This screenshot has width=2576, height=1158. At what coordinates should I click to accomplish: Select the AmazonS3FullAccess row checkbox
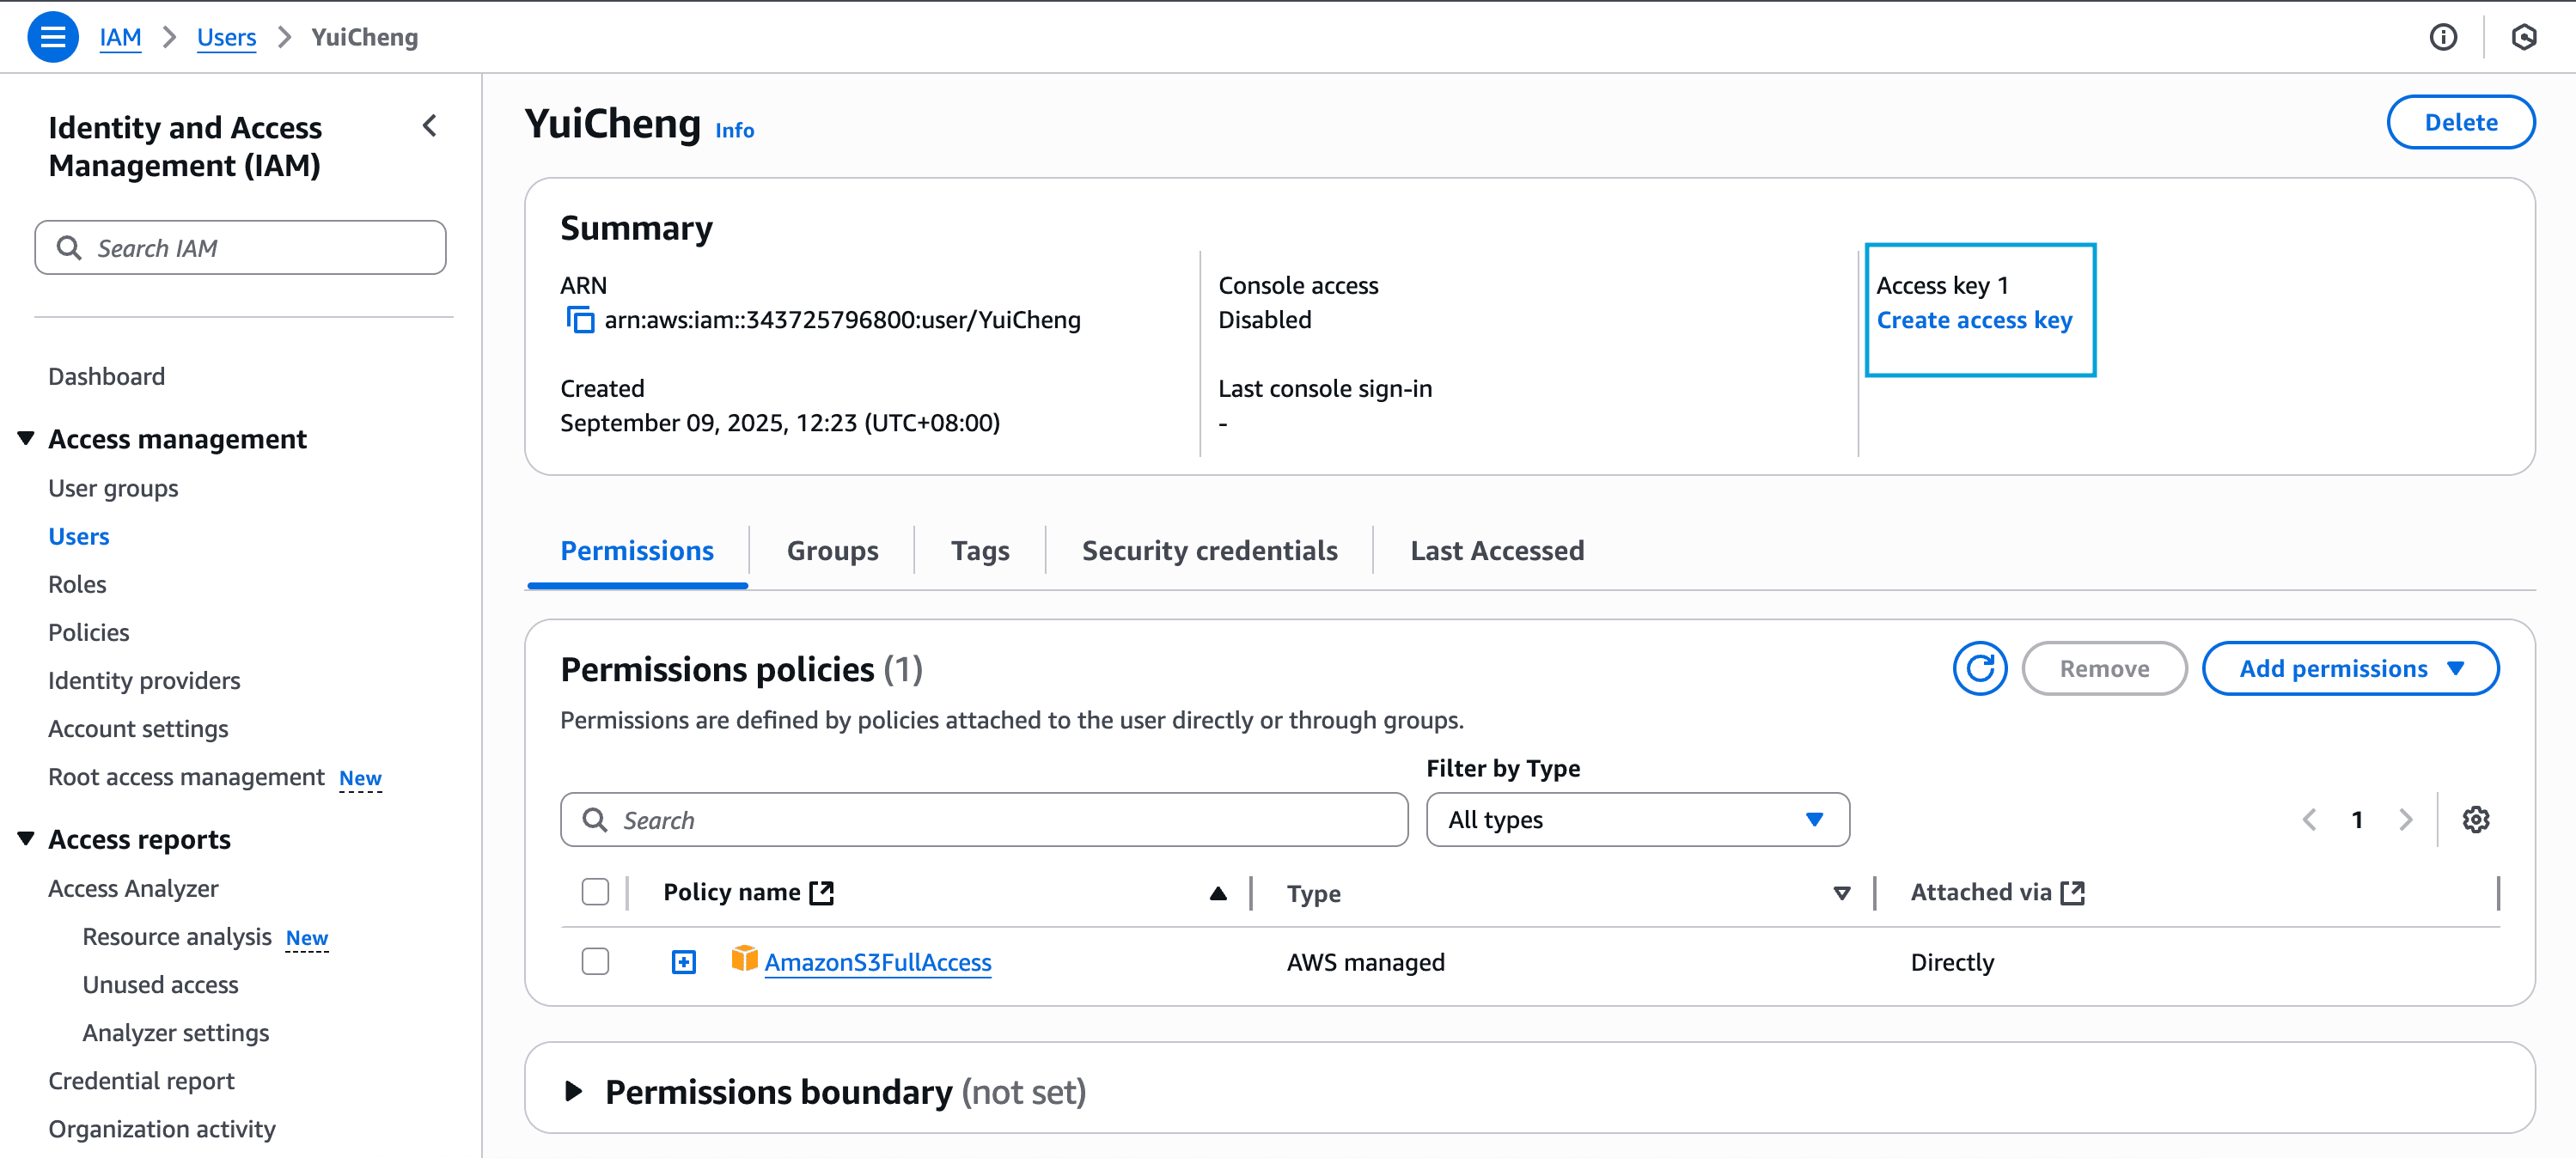(595, 962)
